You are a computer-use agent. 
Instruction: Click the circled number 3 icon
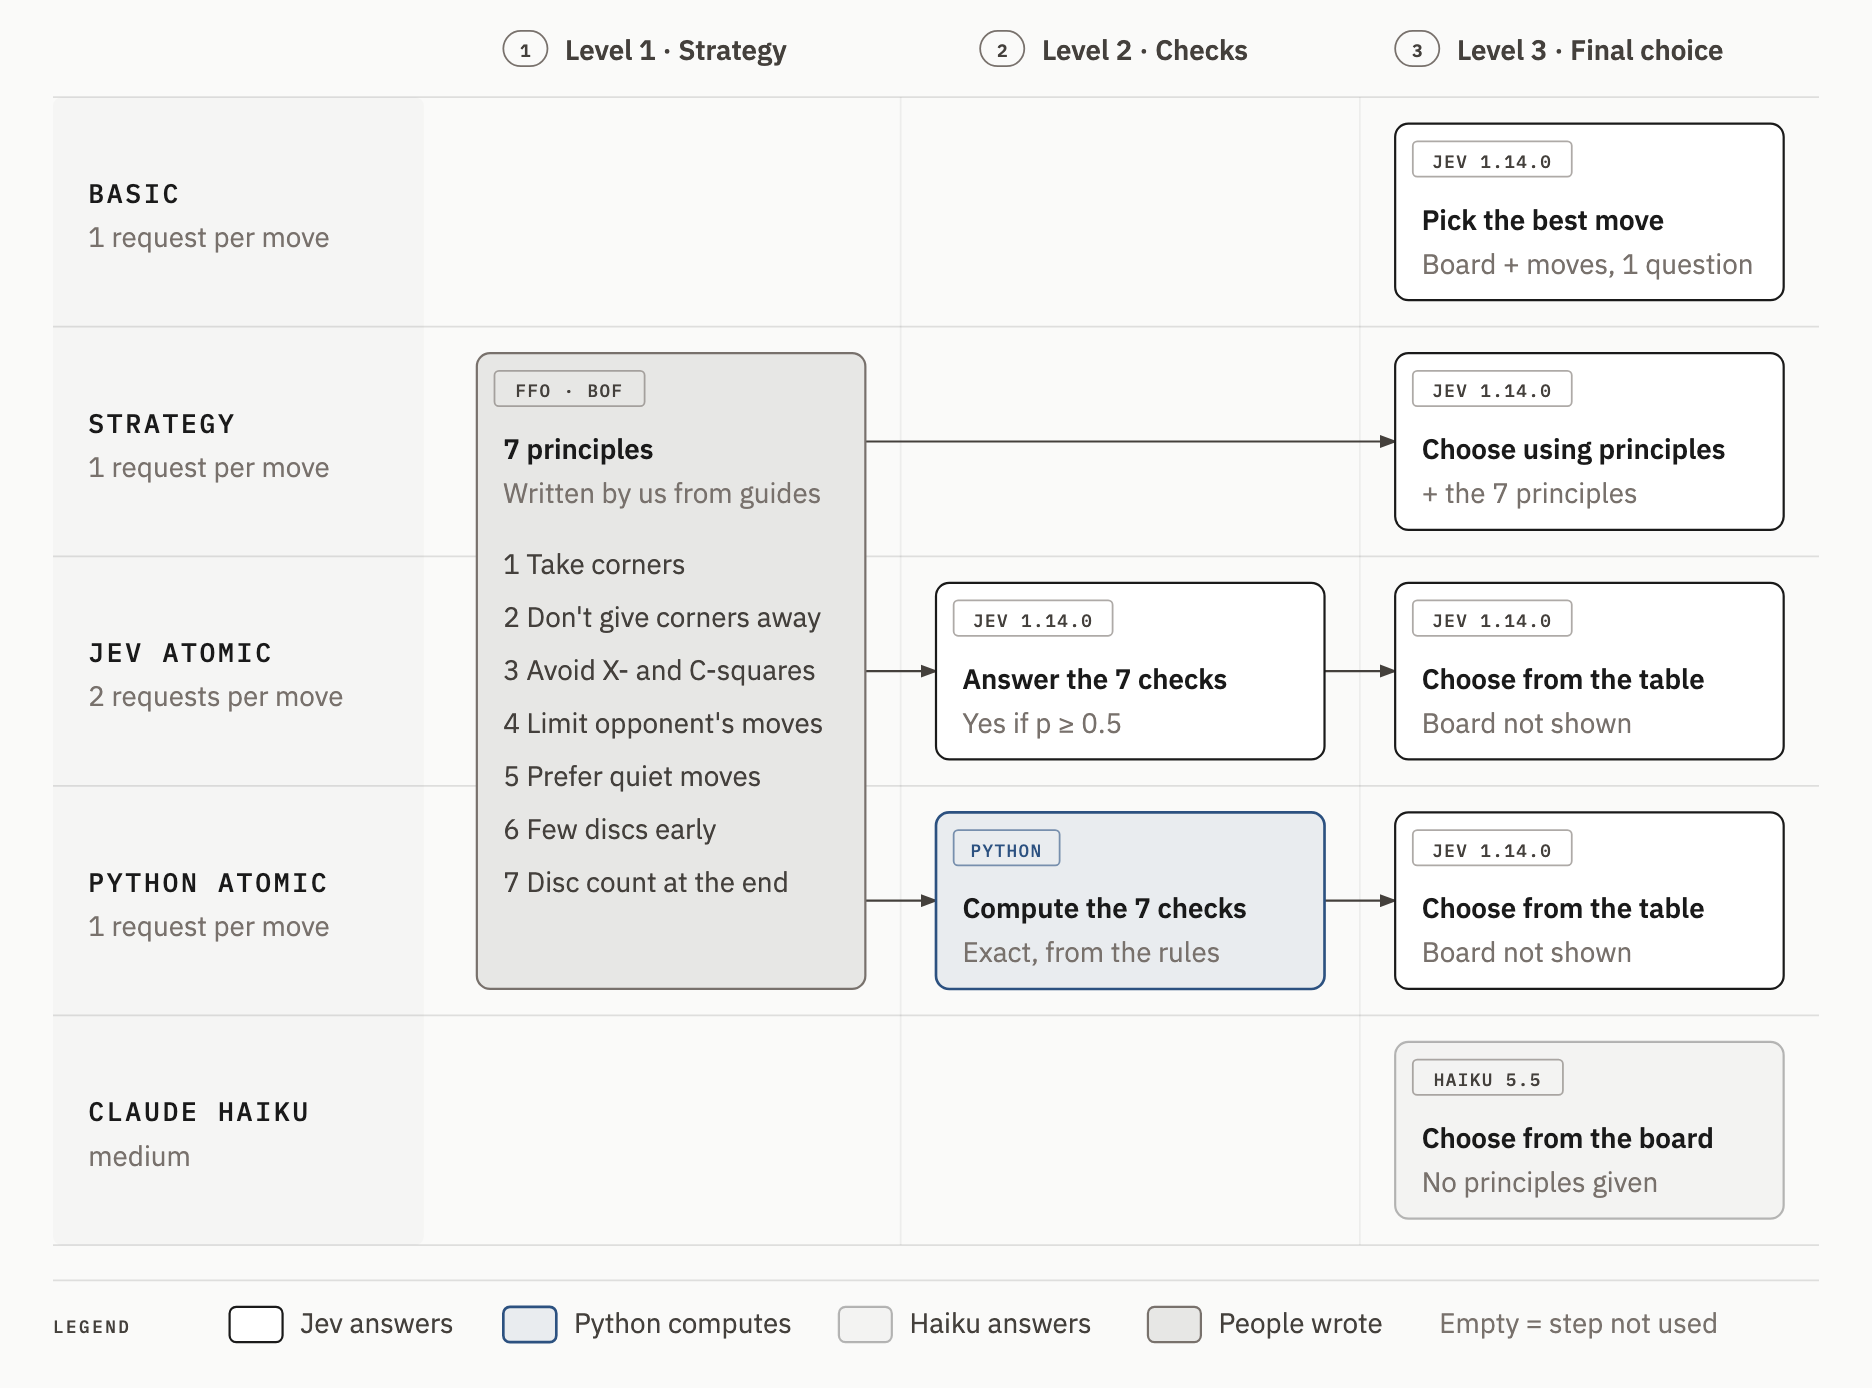[1417, 50]
